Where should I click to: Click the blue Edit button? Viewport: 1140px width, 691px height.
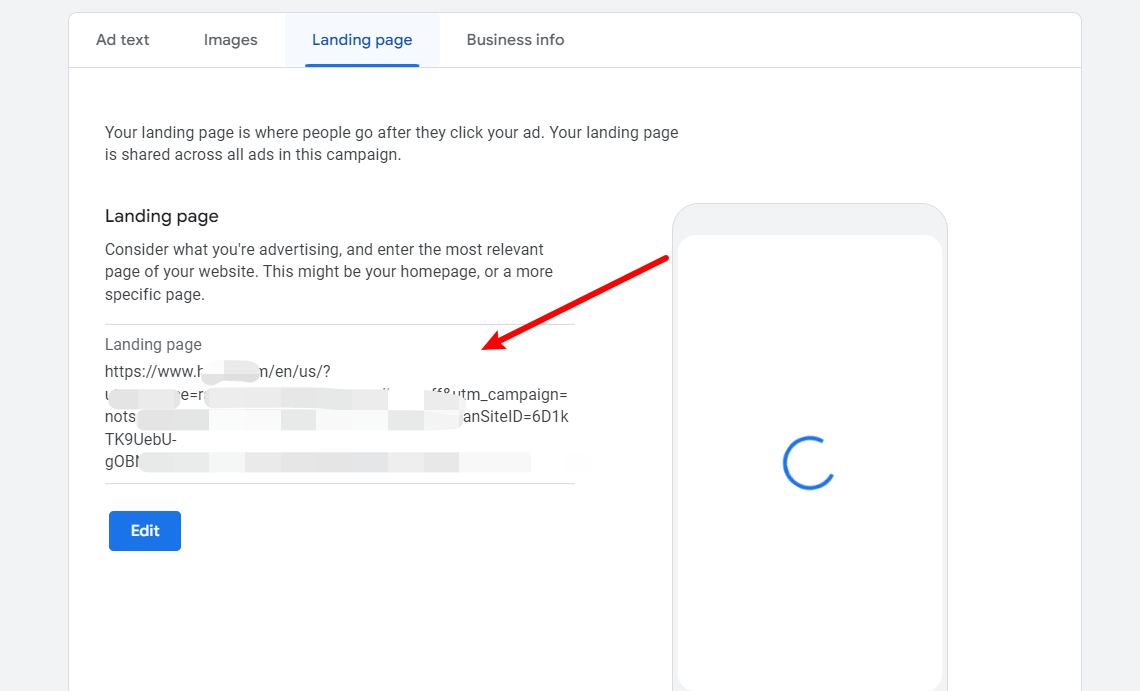[145, 531]
